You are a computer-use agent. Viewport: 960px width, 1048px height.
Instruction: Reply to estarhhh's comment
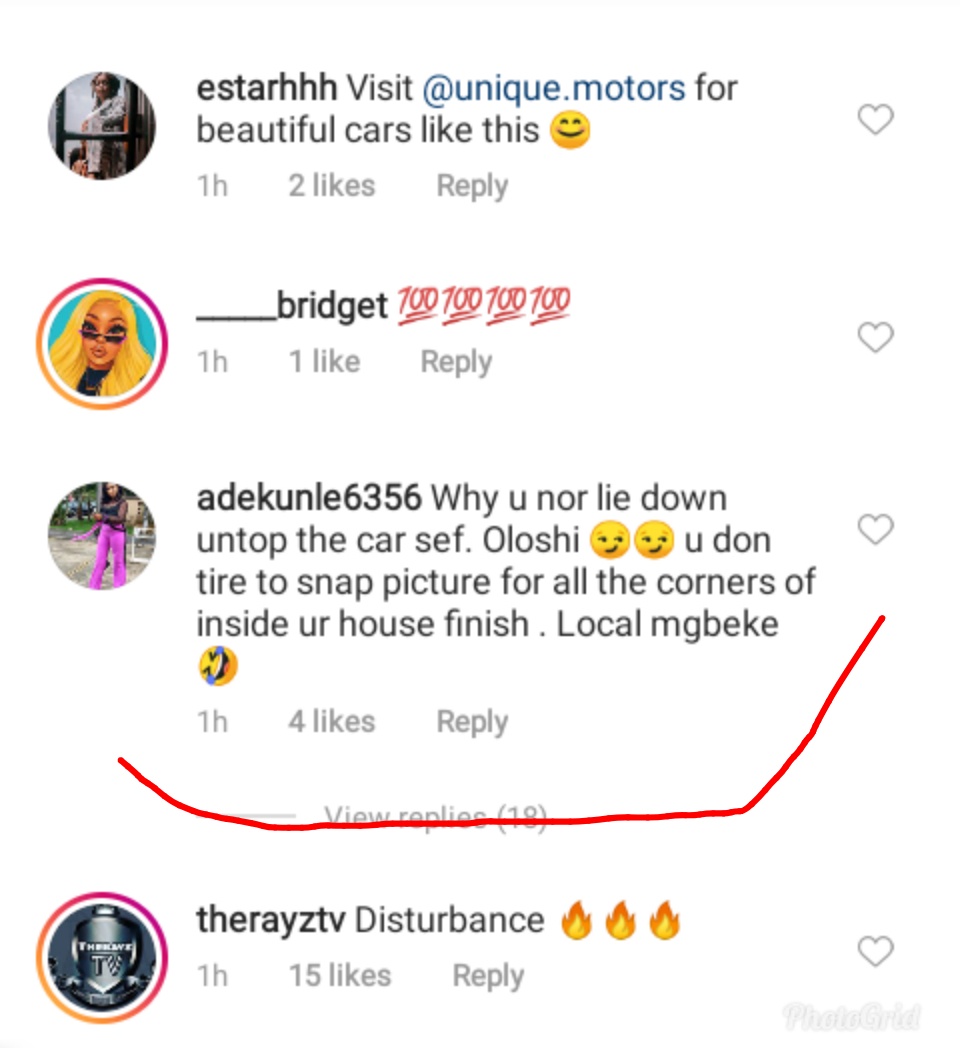click(x=472, y=186)
